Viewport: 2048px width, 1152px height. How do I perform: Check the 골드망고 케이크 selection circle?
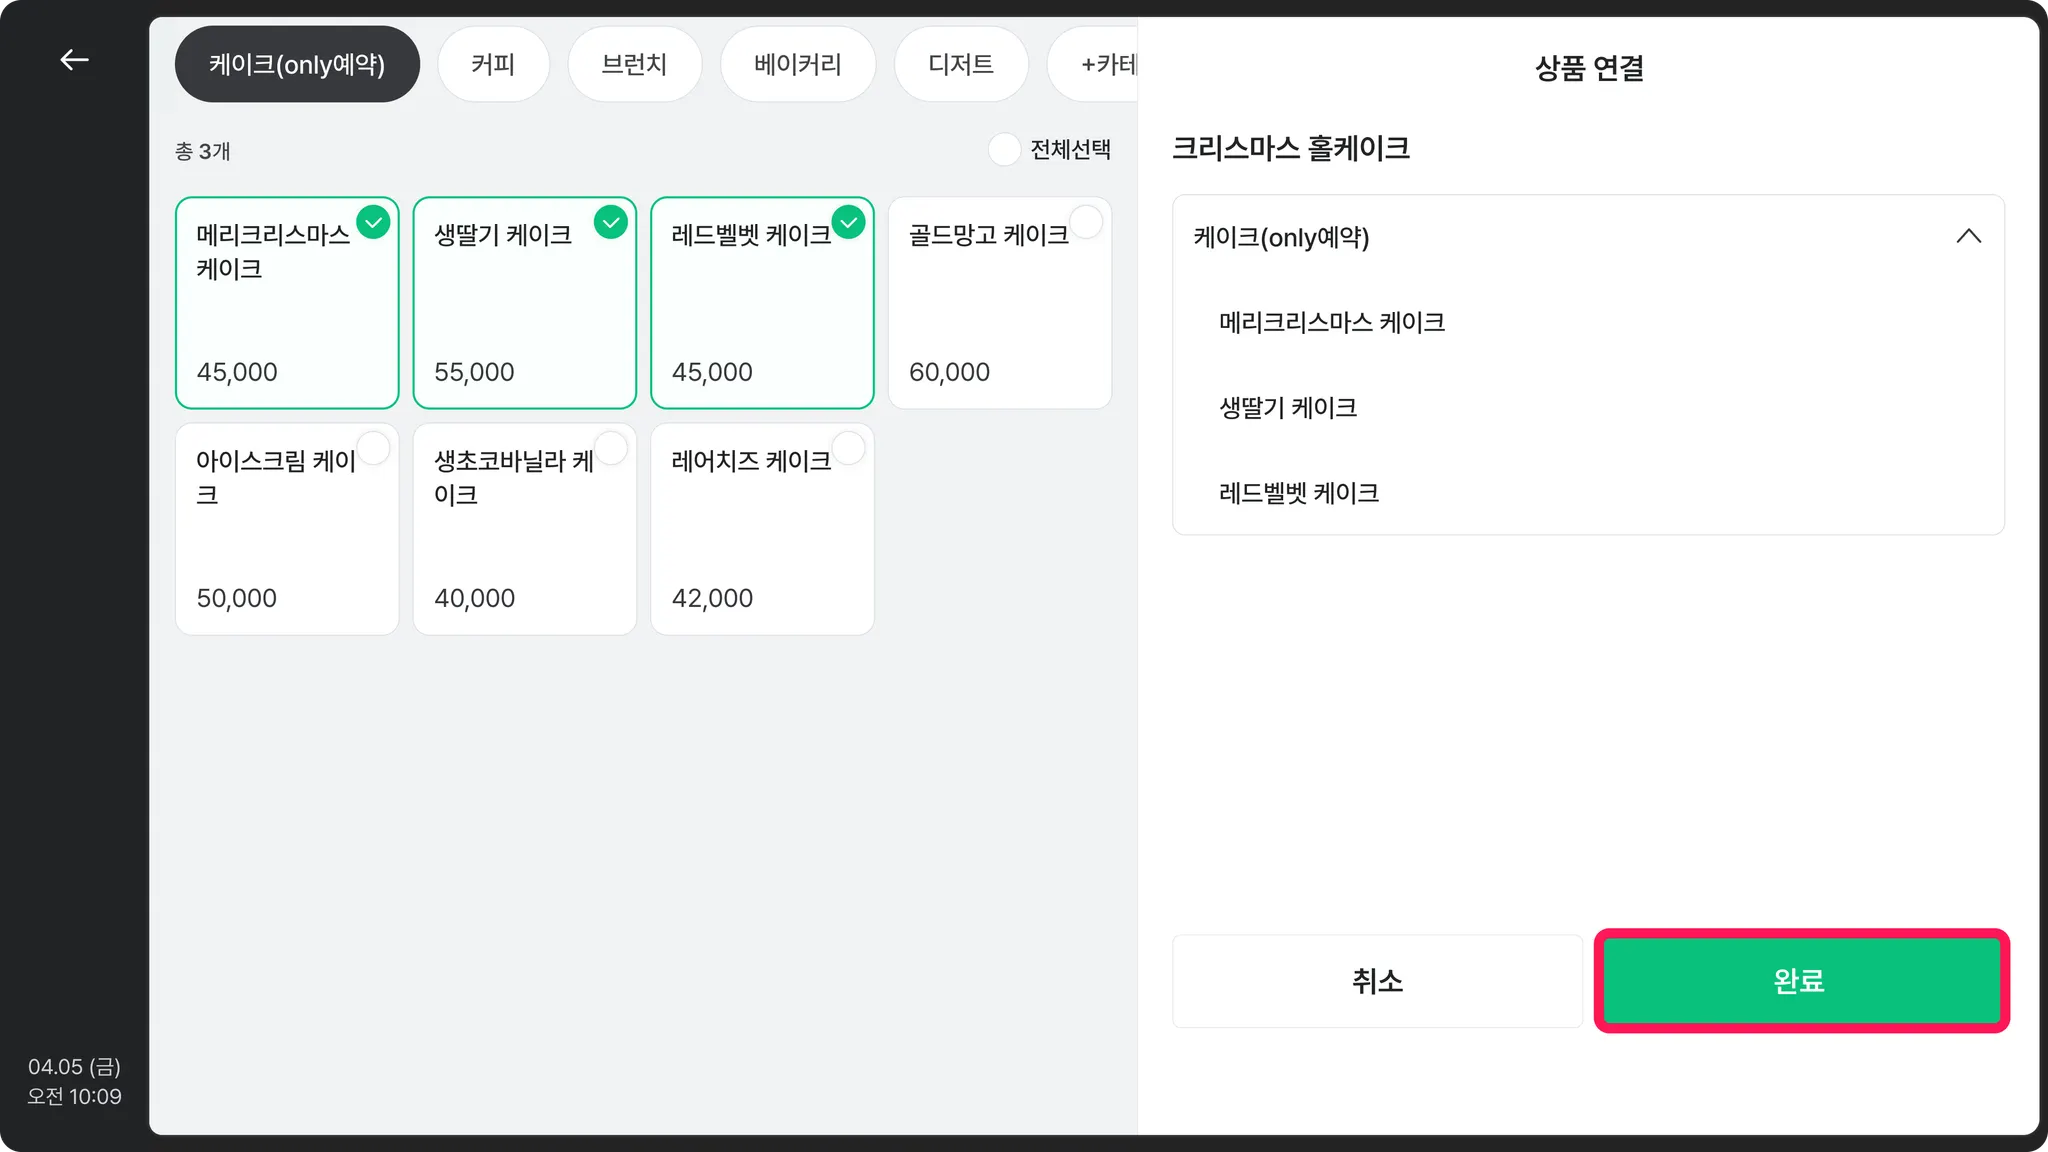pyautogui.click(x=1085, y=222)
